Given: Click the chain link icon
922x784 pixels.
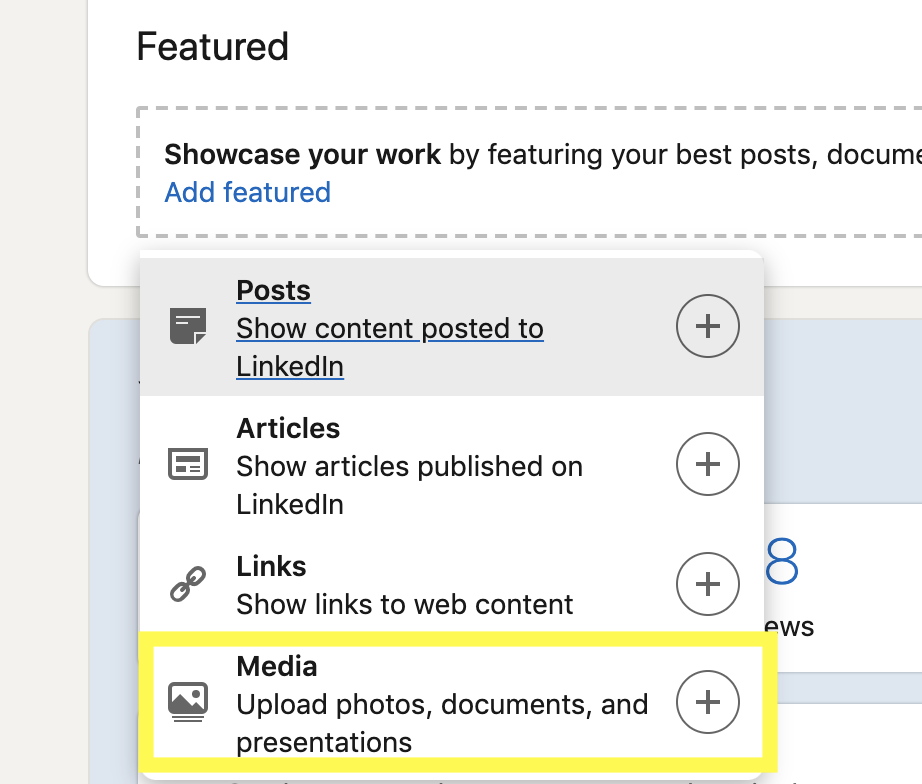Looking at the screenshot, I should 188,584.
